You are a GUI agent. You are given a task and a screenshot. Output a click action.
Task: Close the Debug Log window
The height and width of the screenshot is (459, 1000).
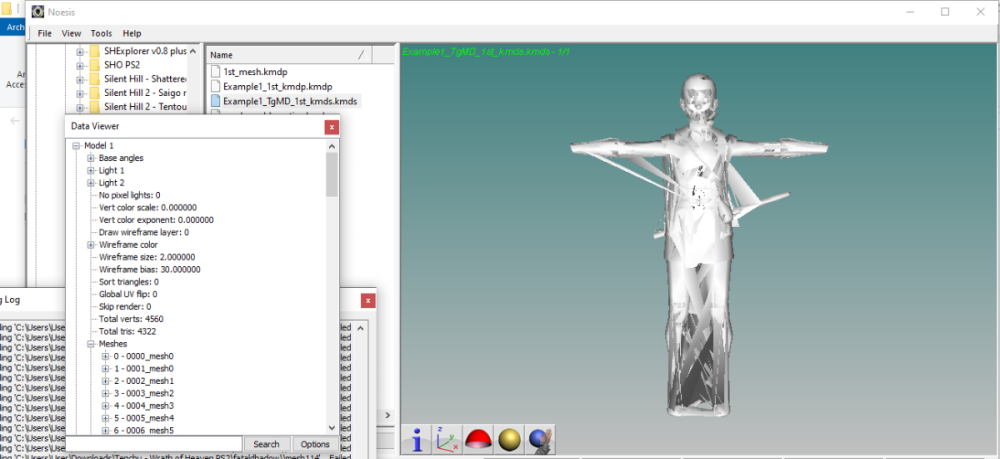(367, 301)
